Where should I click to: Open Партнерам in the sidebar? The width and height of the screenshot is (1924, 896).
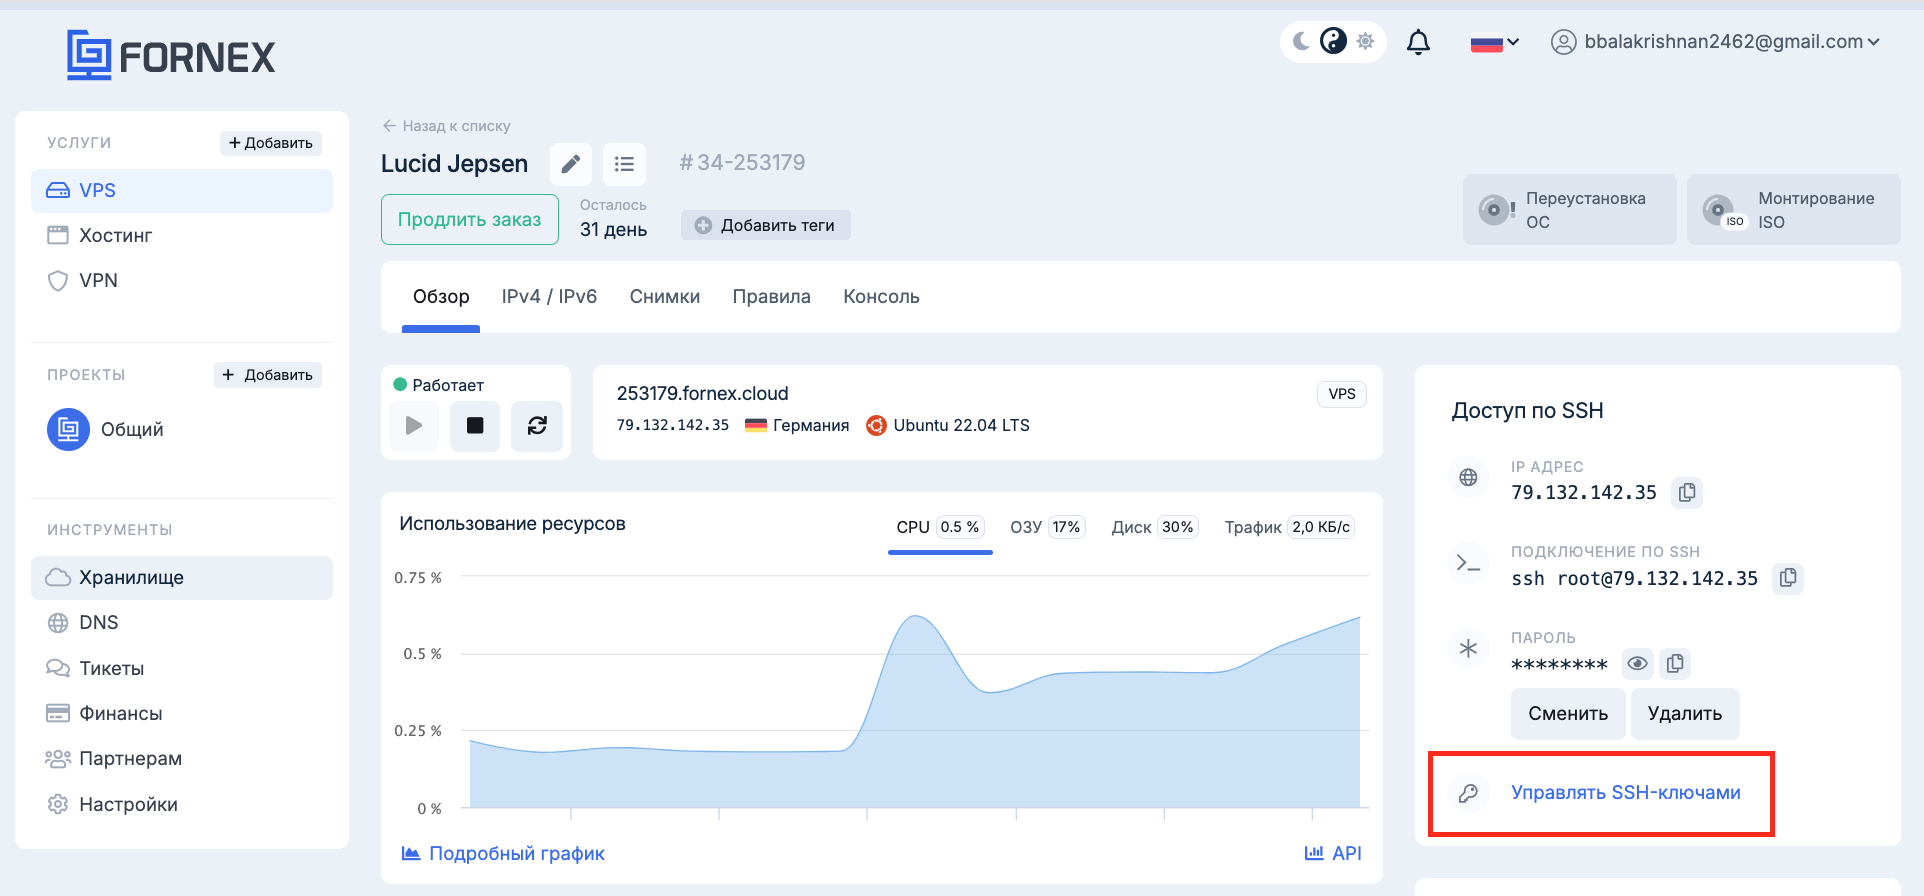[182, 759]
